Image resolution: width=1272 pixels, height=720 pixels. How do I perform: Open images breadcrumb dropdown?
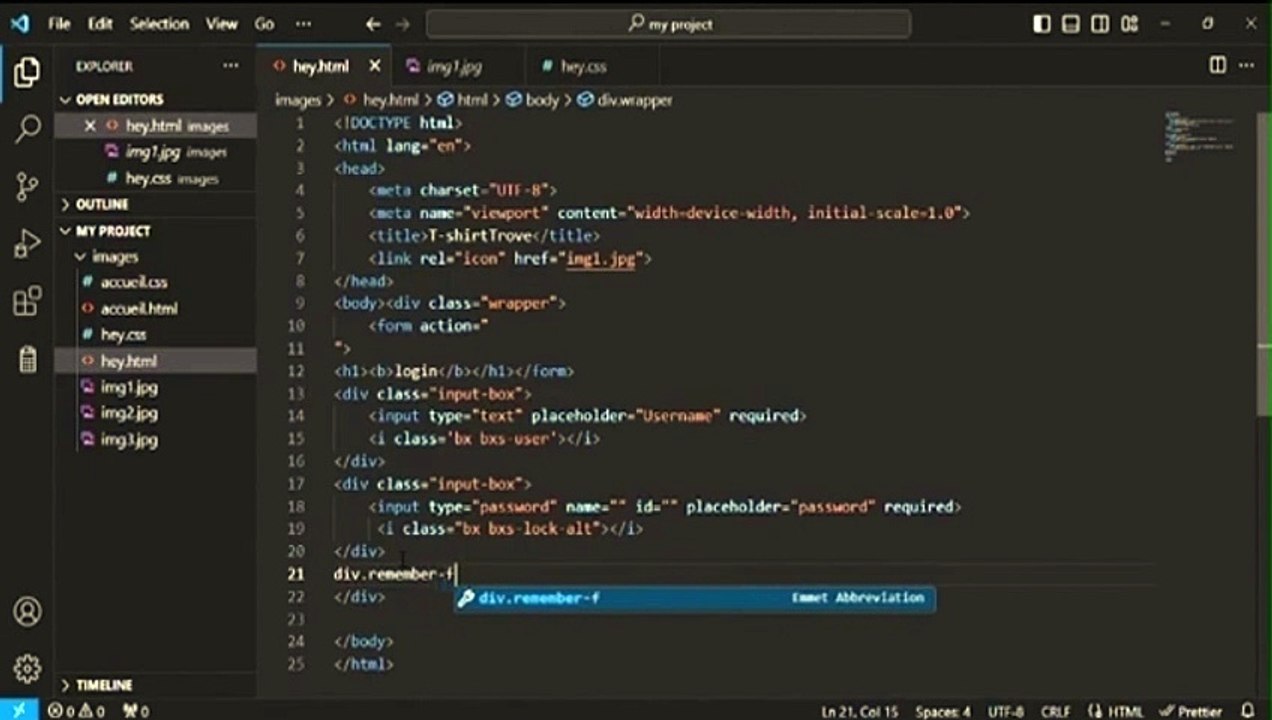click(298, 100)
